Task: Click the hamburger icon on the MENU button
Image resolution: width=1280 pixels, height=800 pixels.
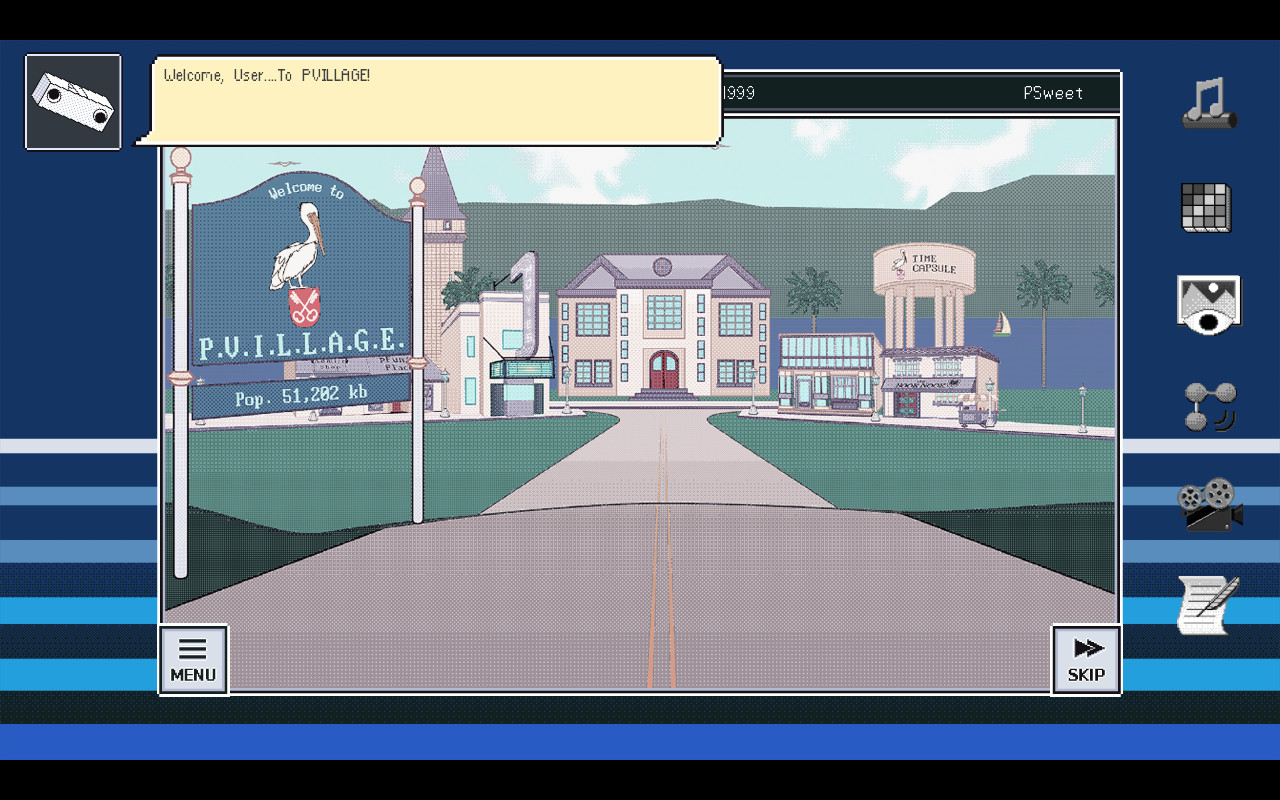Action: 193,646
